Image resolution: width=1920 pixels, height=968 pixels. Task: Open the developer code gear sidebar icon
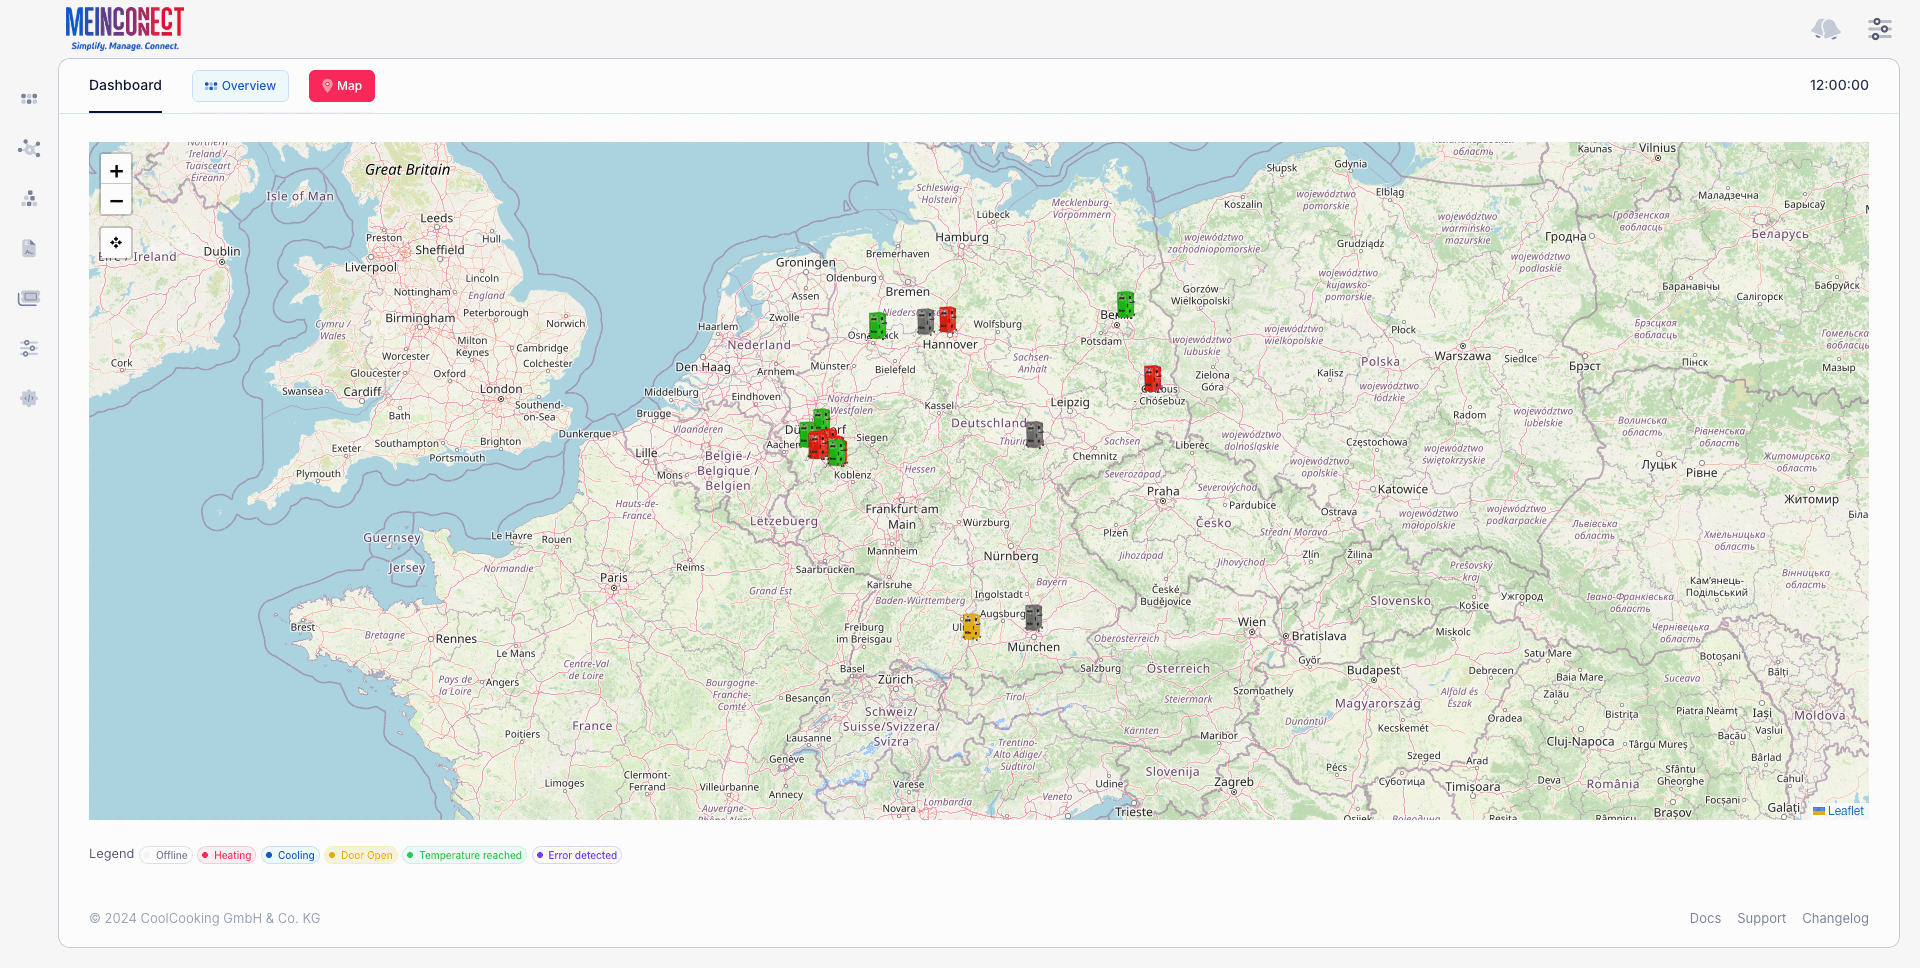coord(29,398)
